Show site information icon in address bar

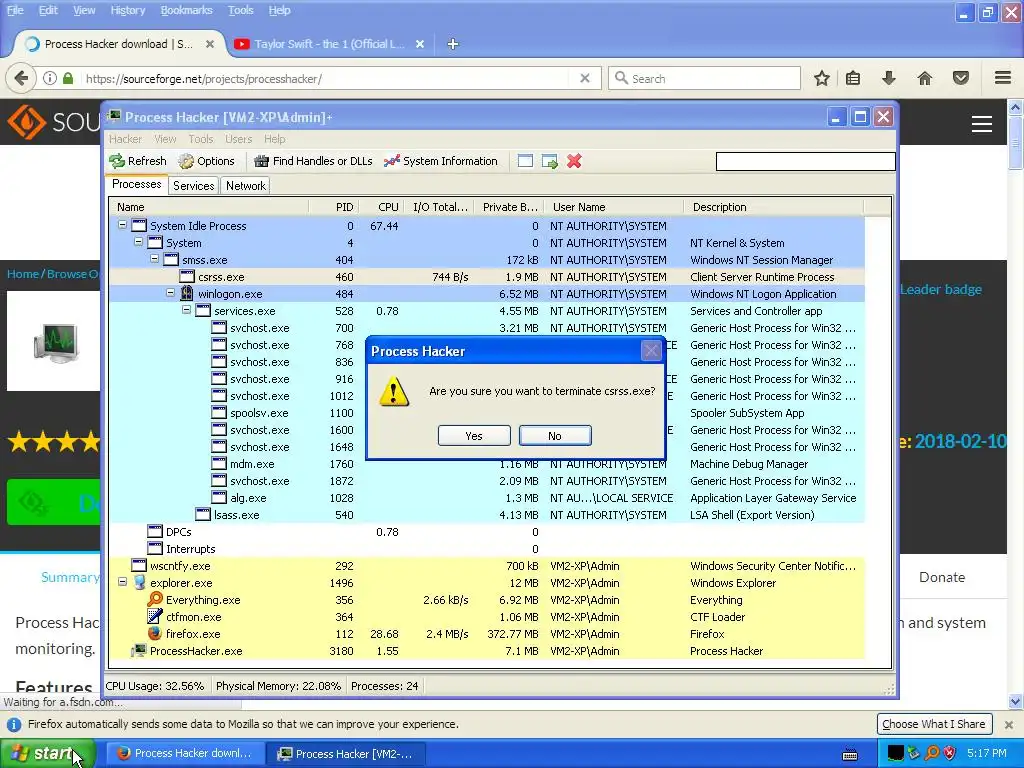point(50,78)
